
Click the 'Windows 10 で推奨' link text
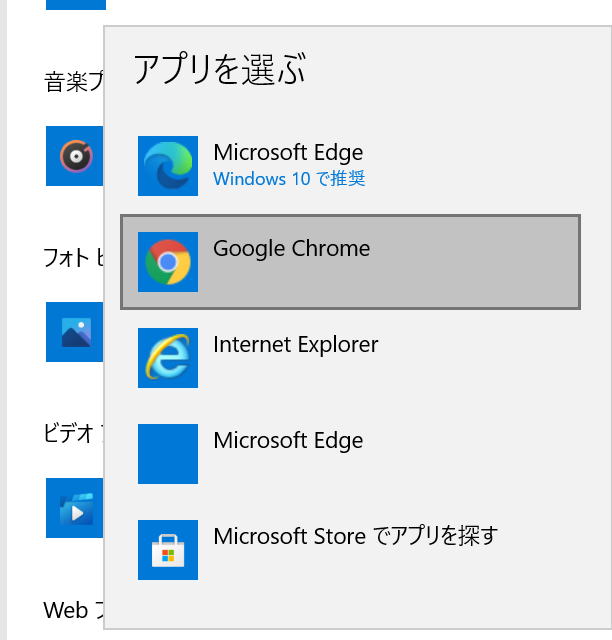289,179
